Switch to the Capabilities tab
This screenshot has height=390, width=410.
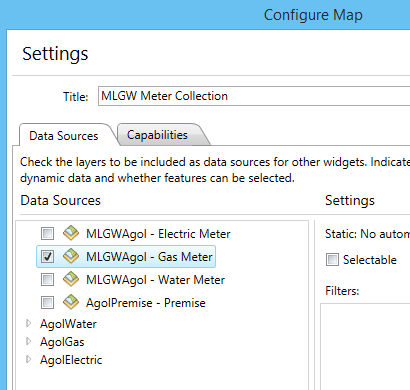coord(157,135)
